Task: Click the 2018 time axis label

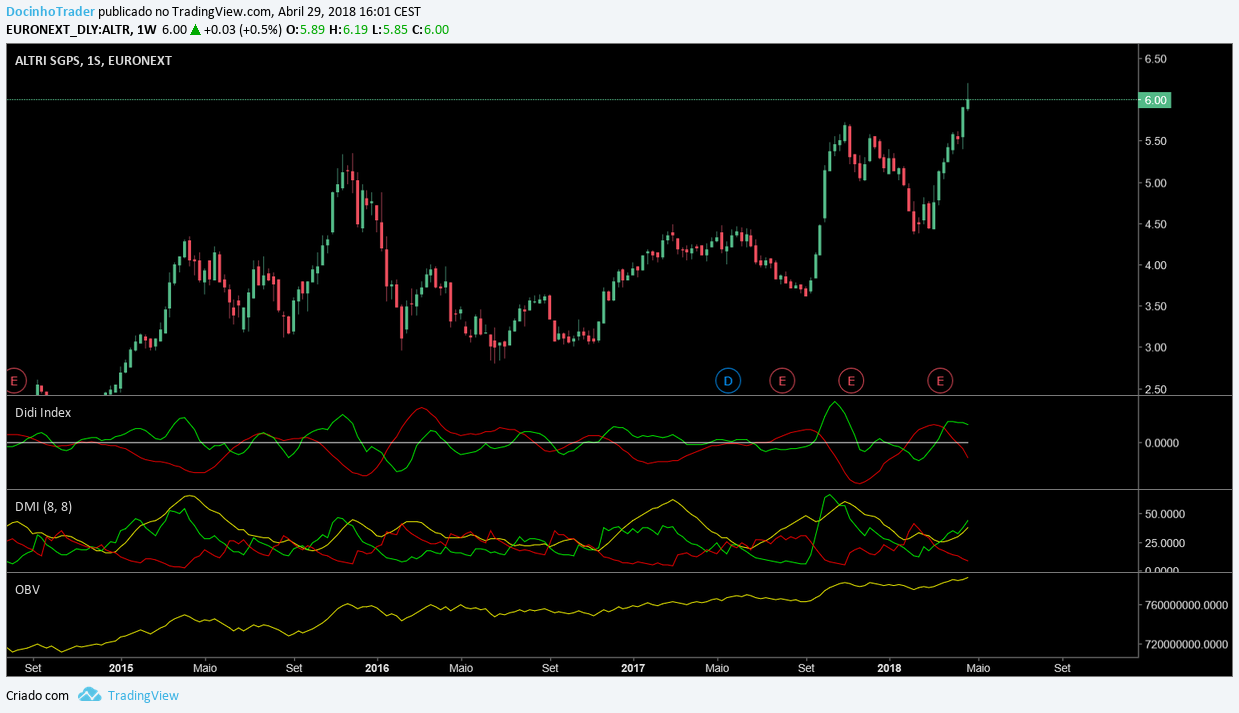Action: click(x=889, y=667)
